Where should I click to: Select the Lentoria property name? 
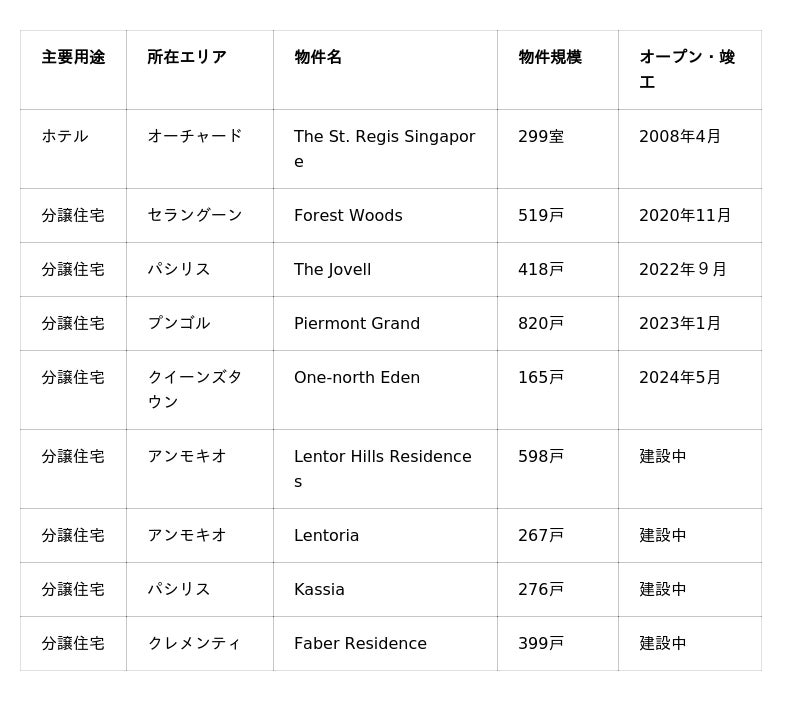click(326, 536)
